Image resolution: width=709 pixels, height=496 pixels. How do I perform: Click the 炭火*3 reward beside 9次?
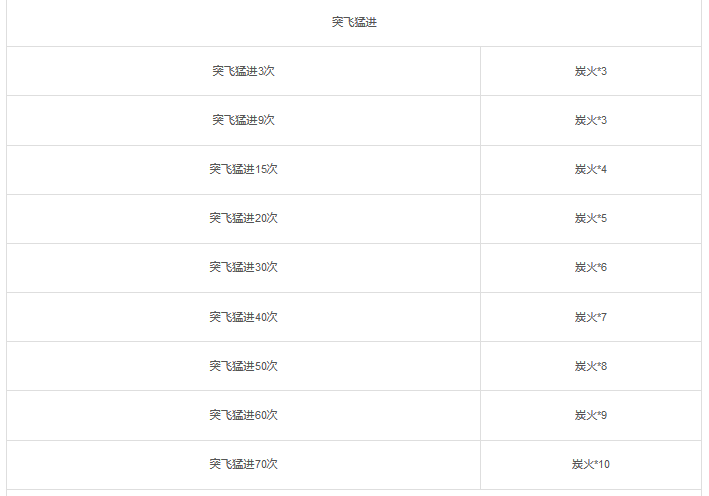pyautogui.click(x=591, y=120)
